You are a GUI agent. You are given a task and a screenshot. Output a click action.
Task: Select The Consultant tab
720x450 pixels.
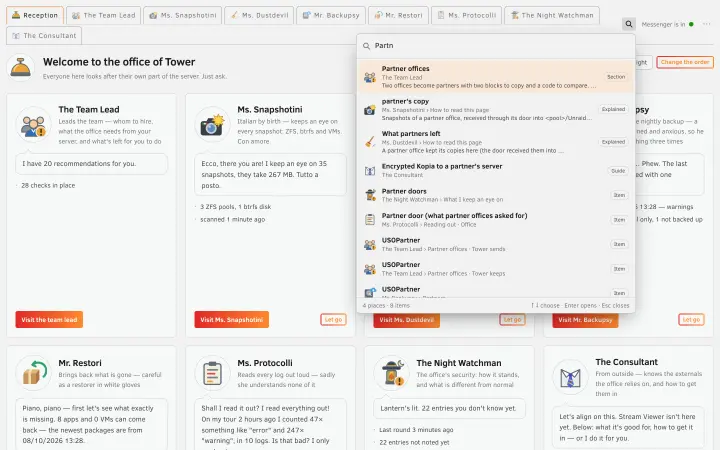pyautogui.click(x=44, y=35)
